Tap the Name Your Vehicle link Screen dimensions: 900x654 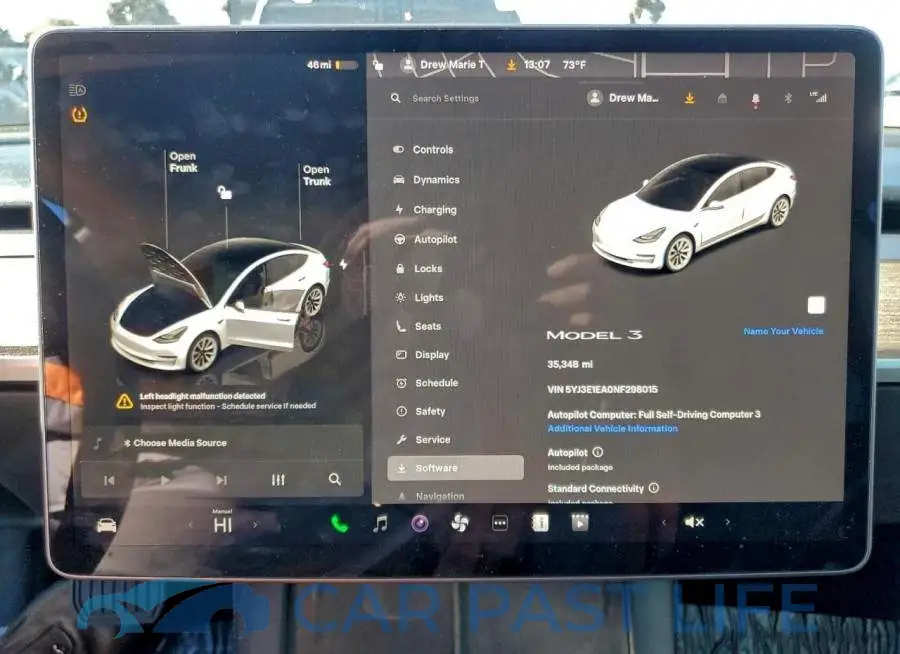783,331
